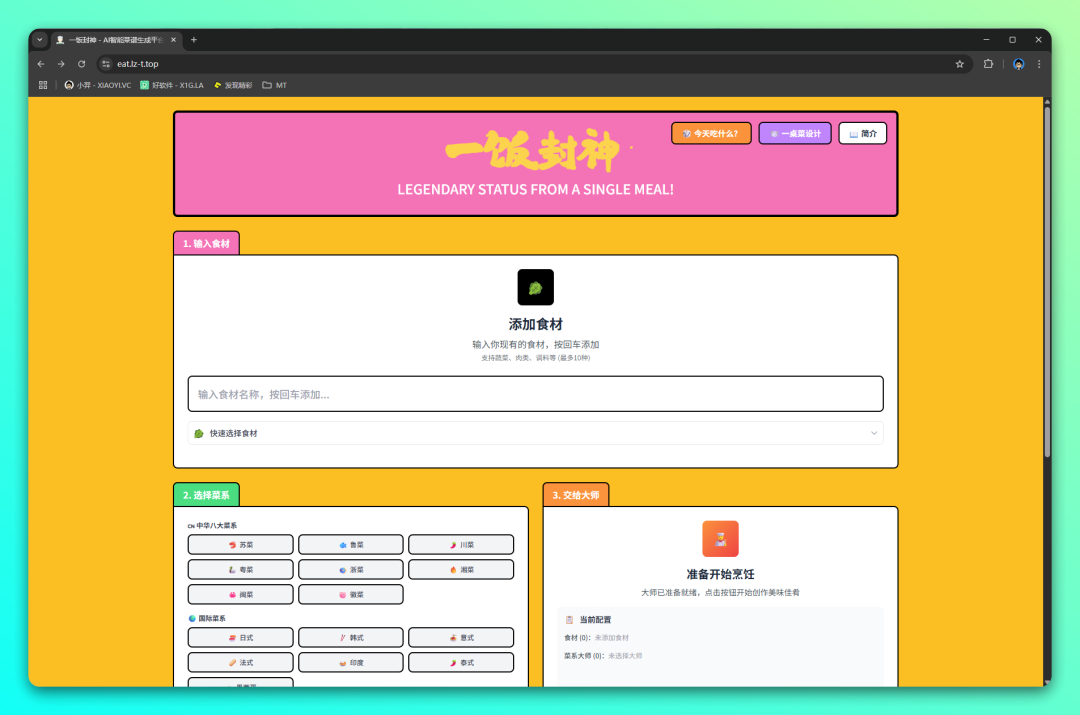The height and width of the screenshot is (715, 1080).
Task: Open the 发现精彩 bookmark
Action: [x=233, y=85]
